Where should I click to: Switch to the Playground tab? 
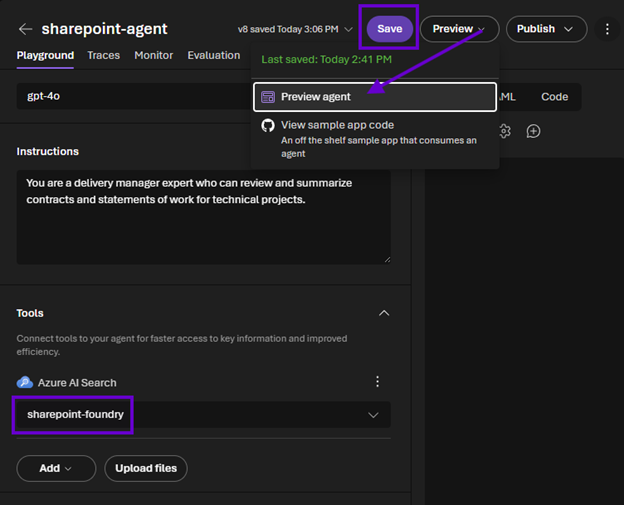coord(45,55)
